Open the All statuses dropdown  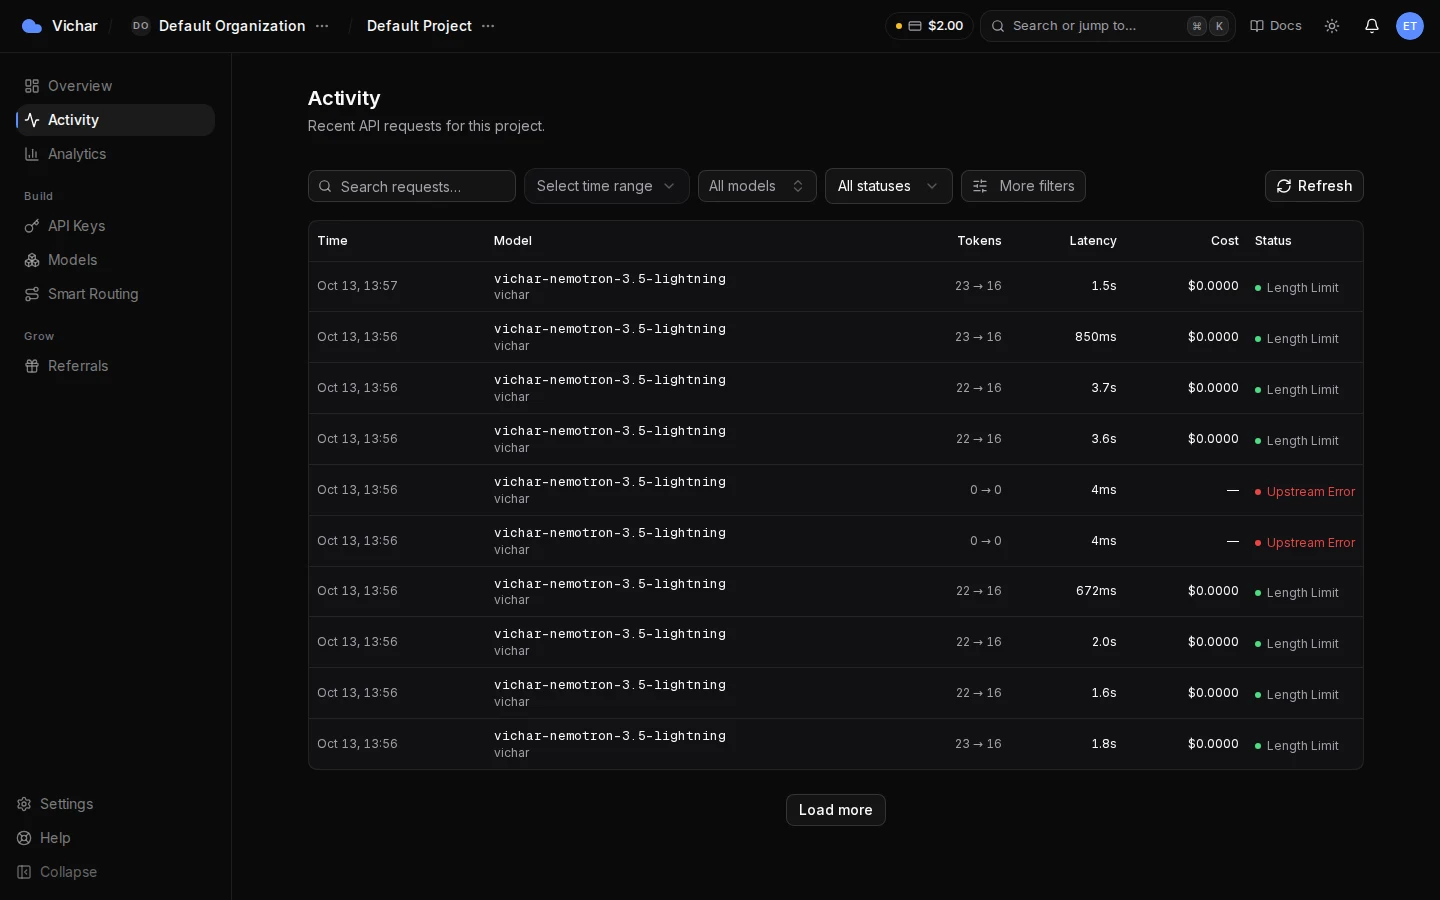tap(889, 186)
